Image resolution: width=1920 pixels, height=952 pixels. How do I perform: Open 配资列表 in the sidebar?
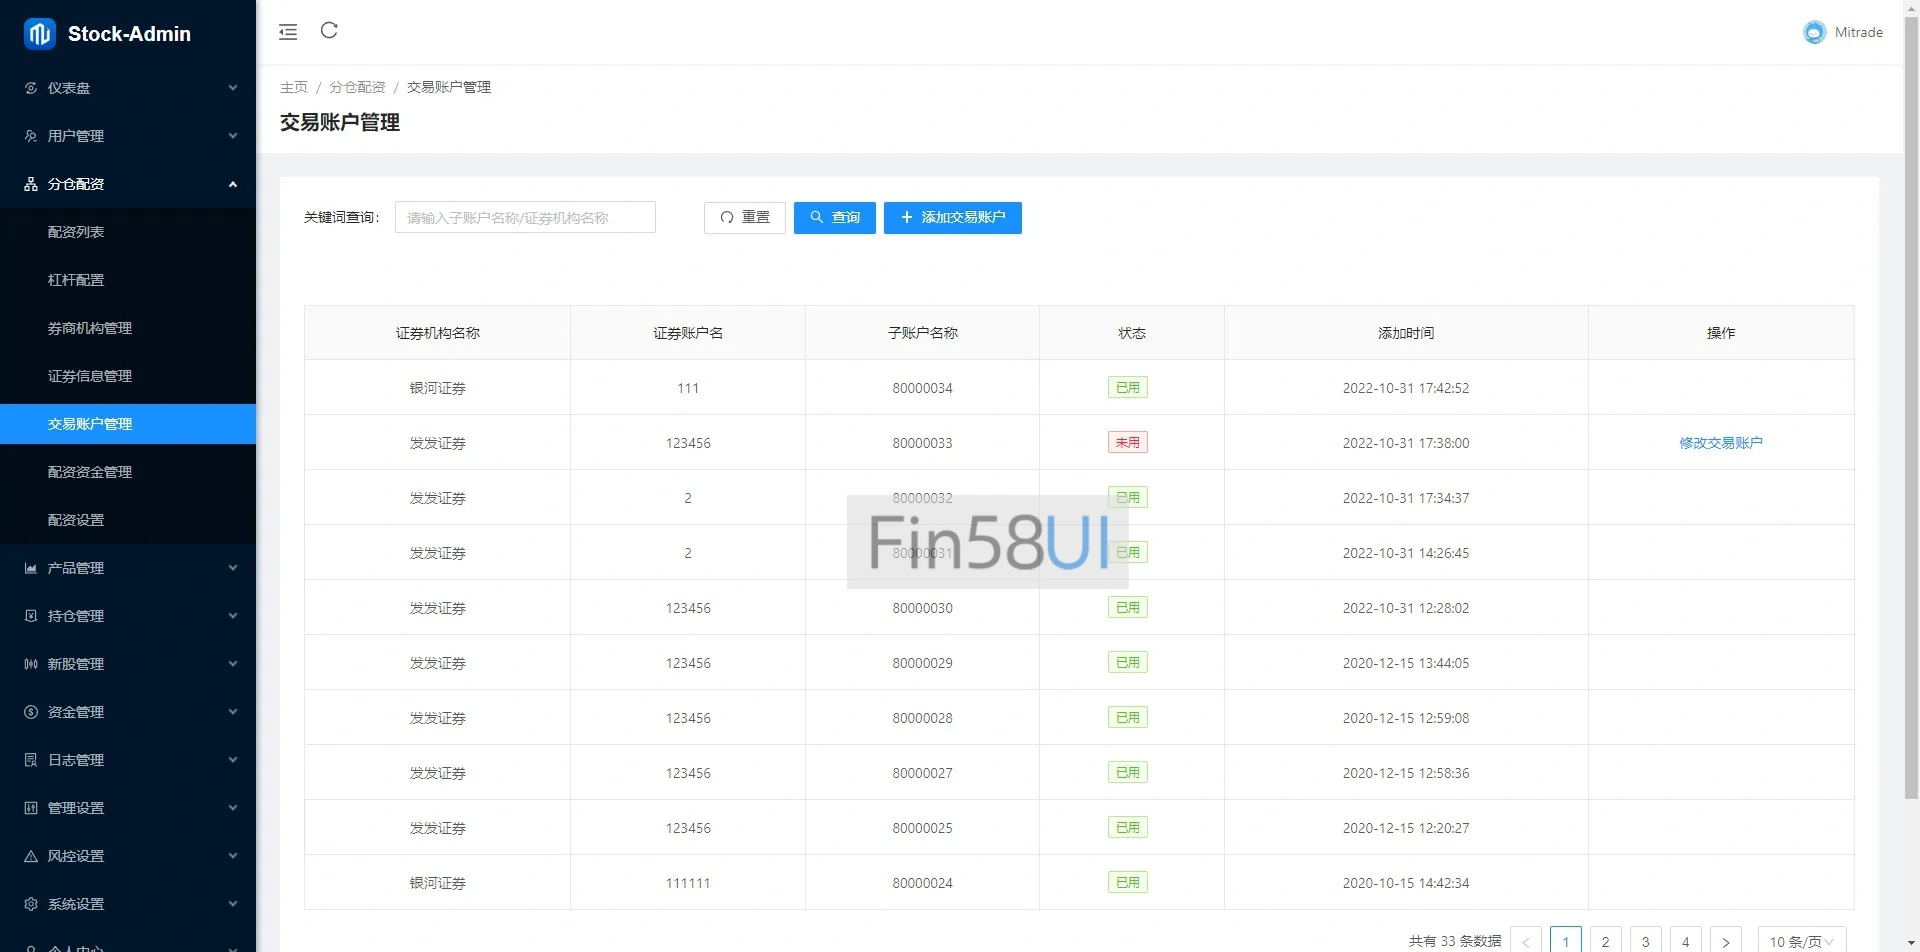point(76,232)
